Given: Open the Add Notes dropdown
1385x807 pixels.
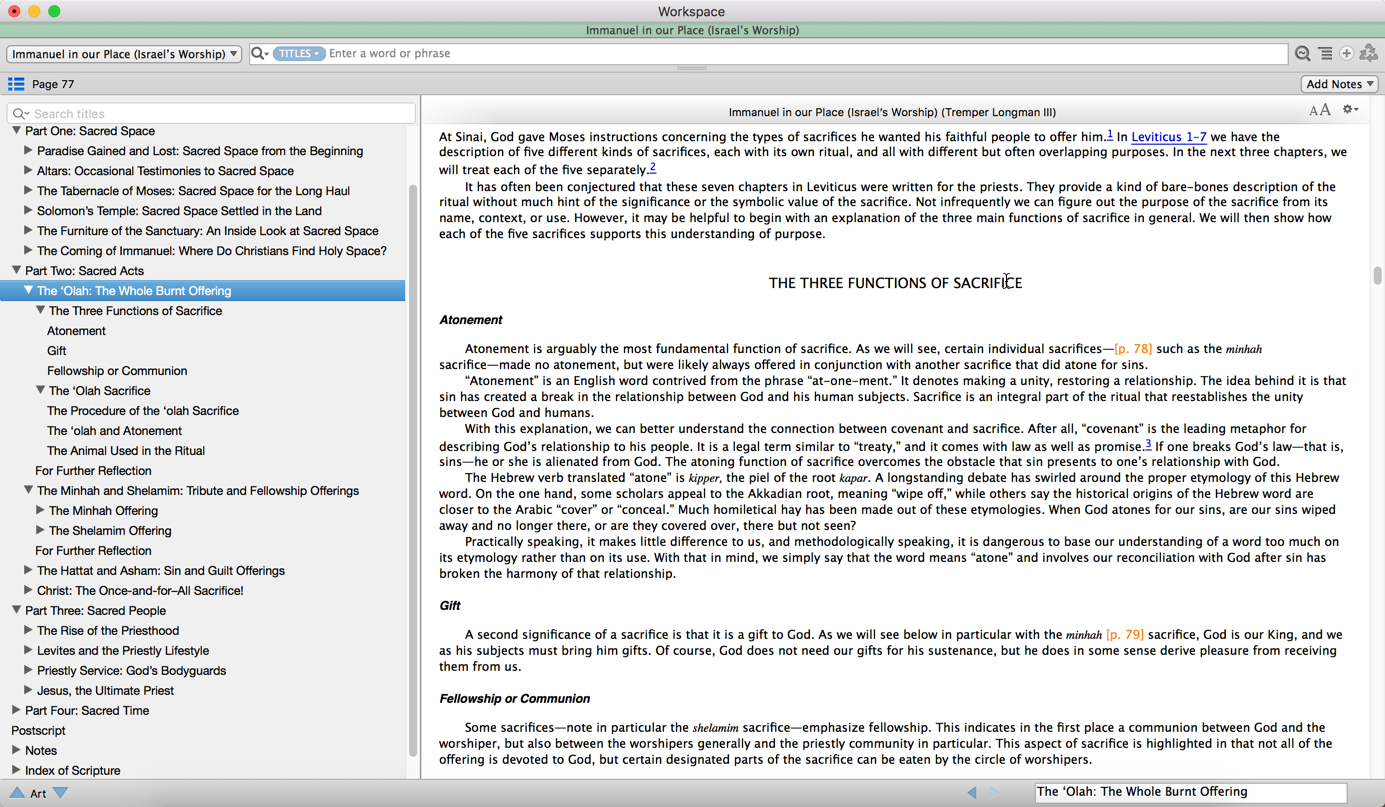Looking at the screenshot, I should click(1339, 84).
